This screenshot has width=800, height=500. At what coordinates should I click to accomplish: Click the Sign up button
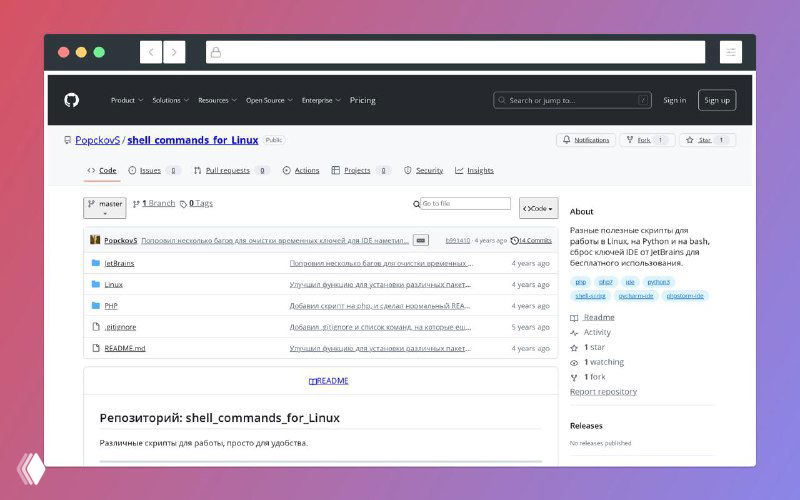(716, 100)
